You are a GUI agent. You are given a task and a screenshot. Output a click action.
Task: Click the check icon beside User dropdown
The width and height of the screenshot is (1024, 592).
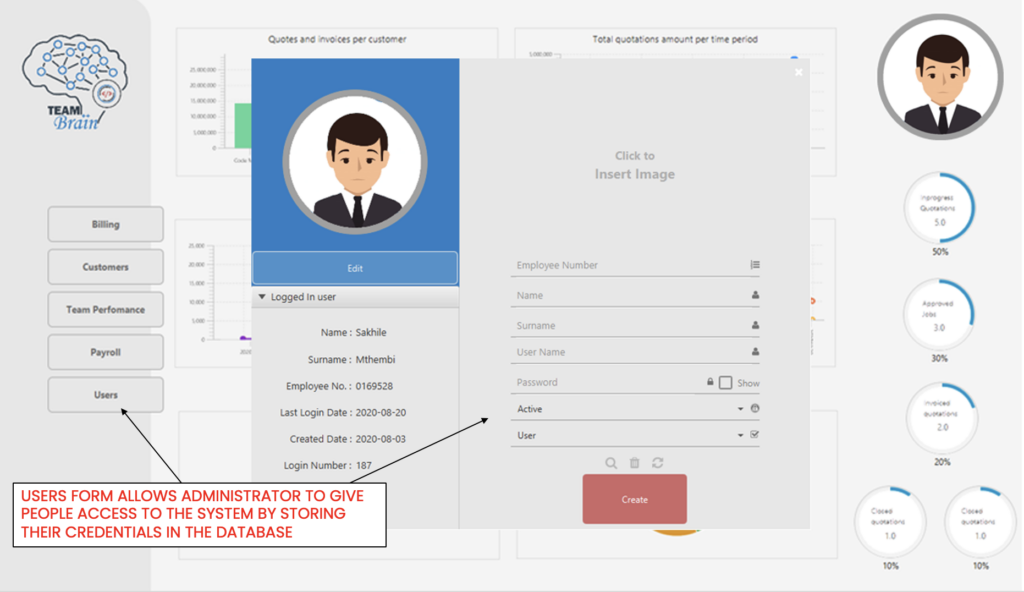coord(755,435)
